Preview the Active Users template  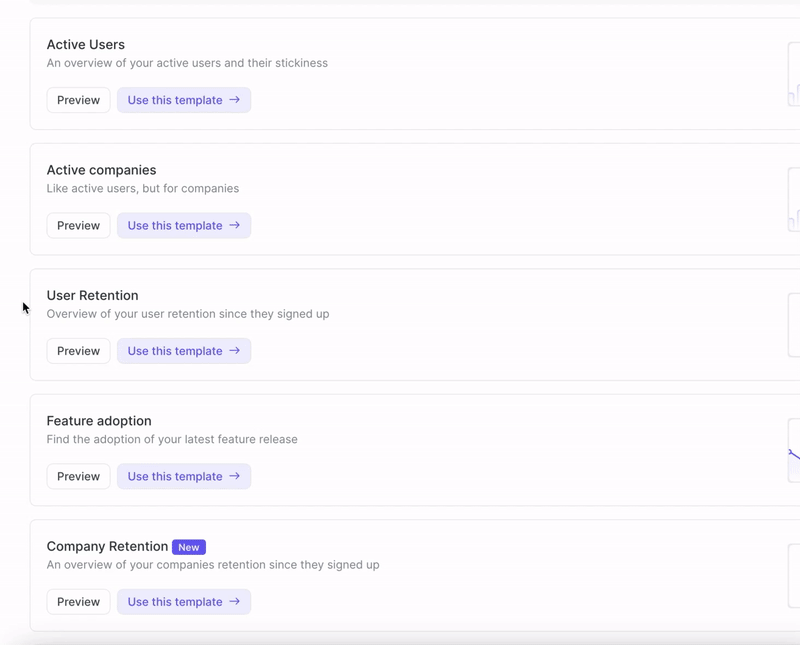pyautogui.click(x=78, y=100)
